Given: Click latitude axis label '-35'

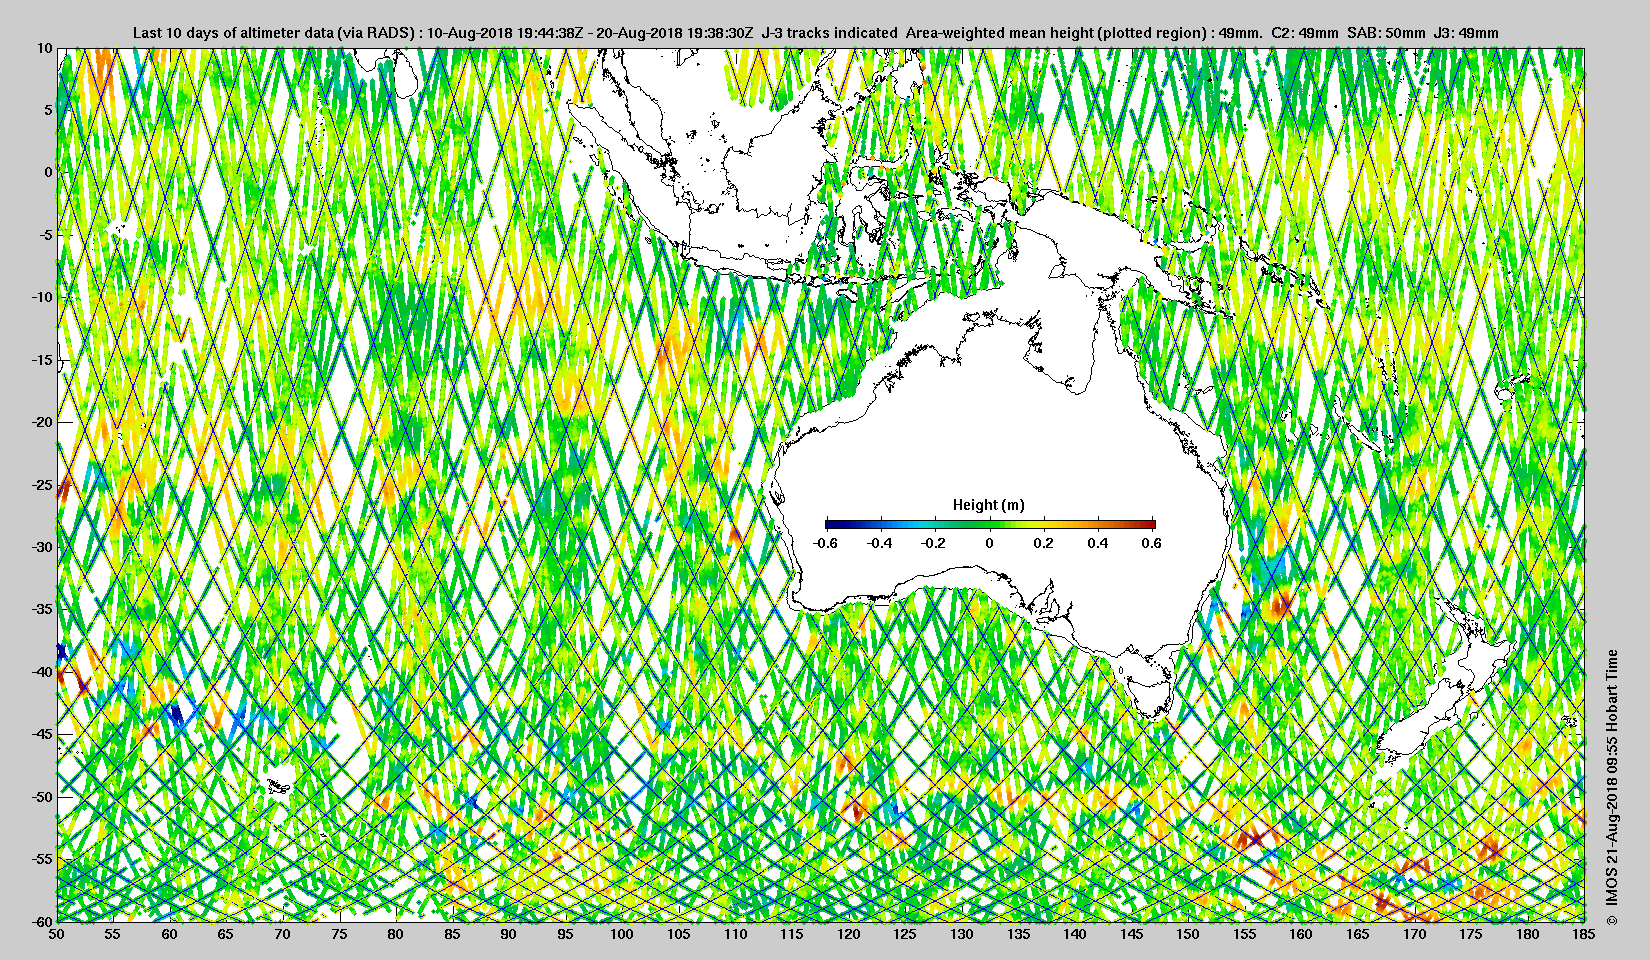Looking at the screenshot, I should click(42, 609).
